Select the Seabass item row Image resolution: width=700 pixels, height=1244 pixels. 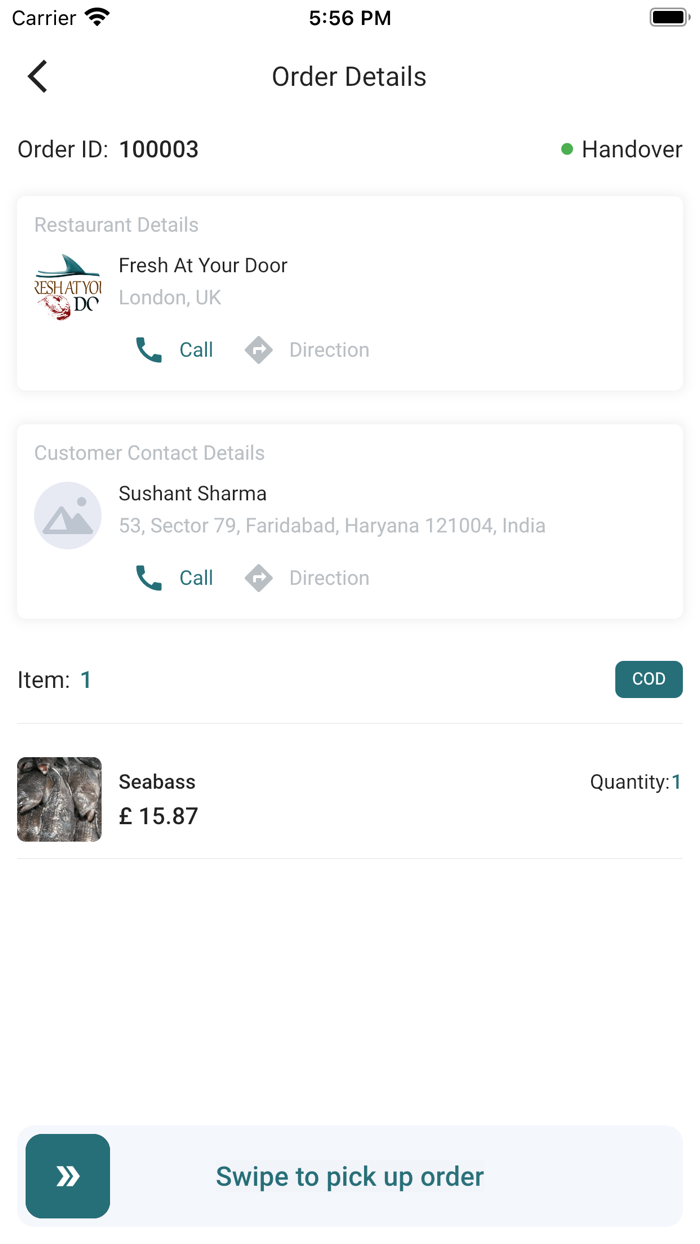tap(349, 799)
